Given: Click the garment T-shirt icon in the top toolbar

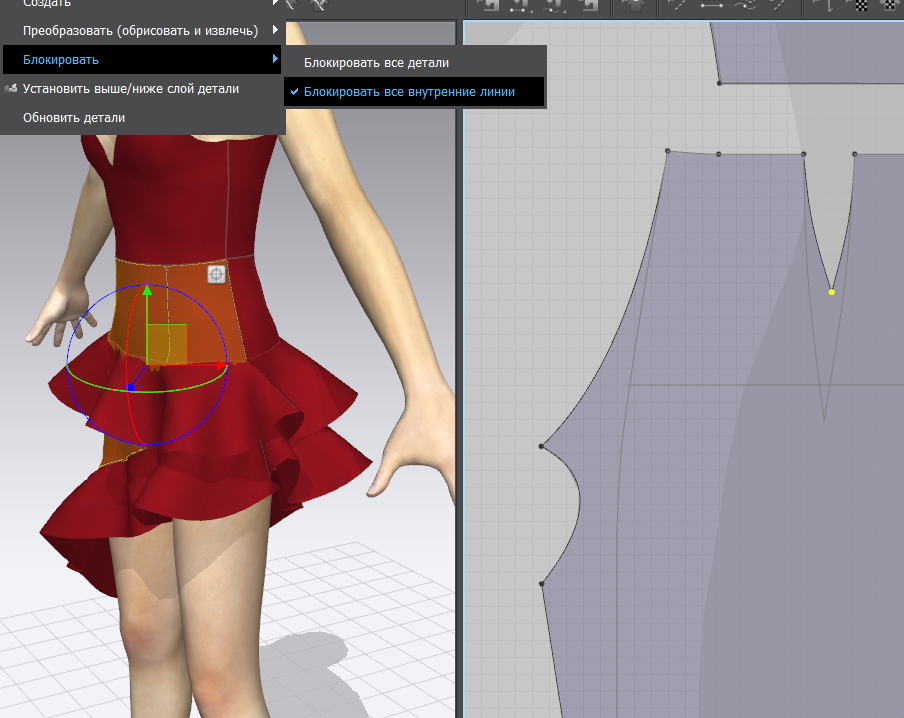Looking at the screenshot, I should pos(634,5).
